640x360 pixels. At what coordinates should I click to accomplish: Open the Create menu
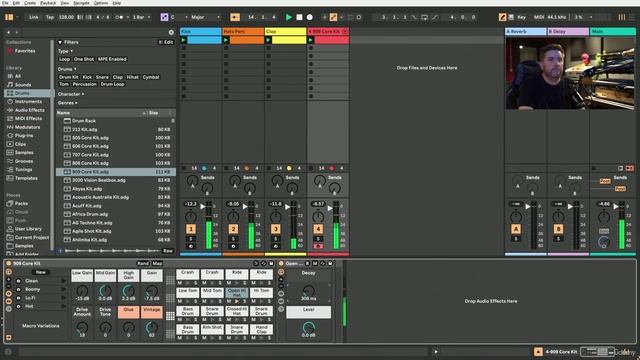[x=30, y=3]
